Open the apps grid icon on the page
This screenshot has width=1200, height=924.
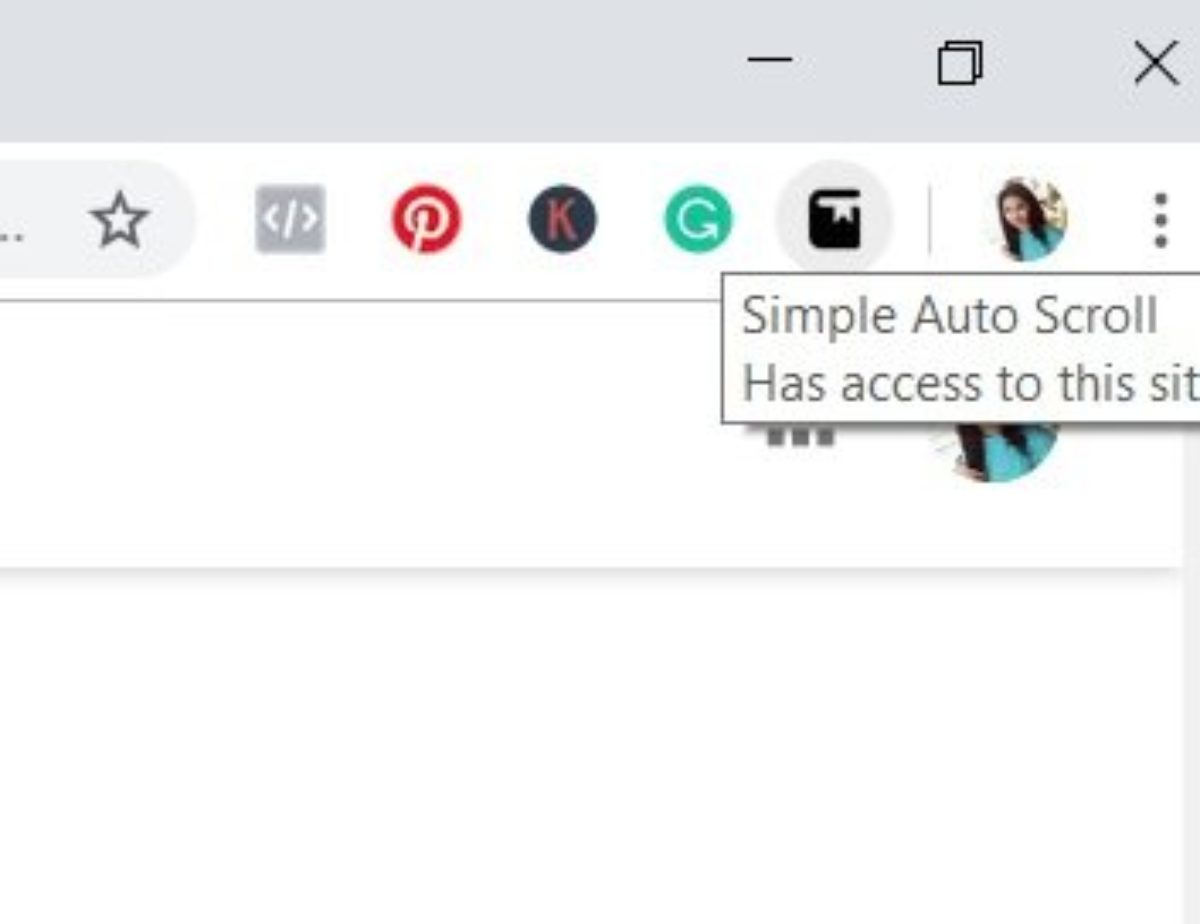[800, 435]
